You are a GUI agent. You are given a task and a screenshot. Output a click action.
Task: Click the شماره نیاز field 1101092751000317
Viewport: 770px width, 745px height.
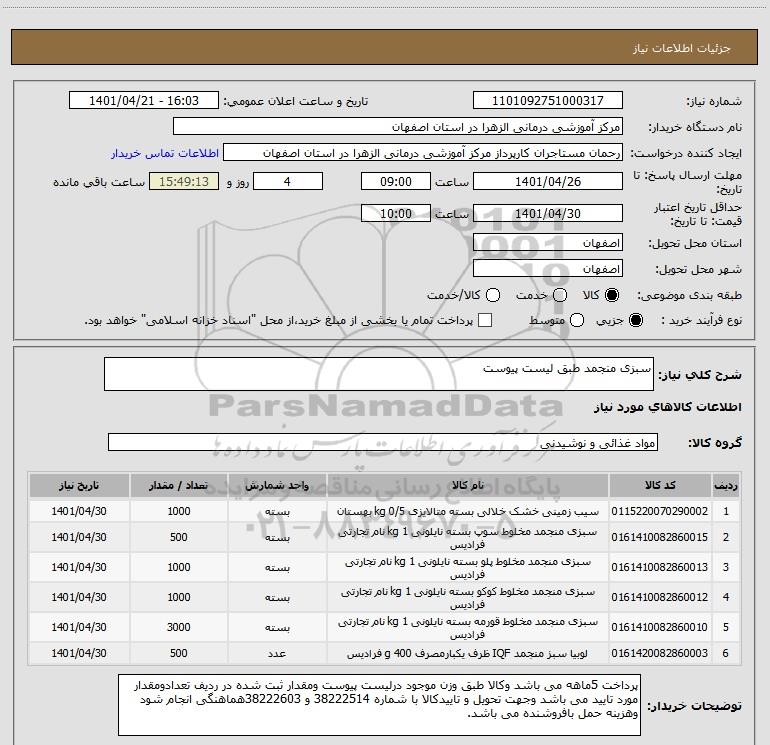(548, 100)
